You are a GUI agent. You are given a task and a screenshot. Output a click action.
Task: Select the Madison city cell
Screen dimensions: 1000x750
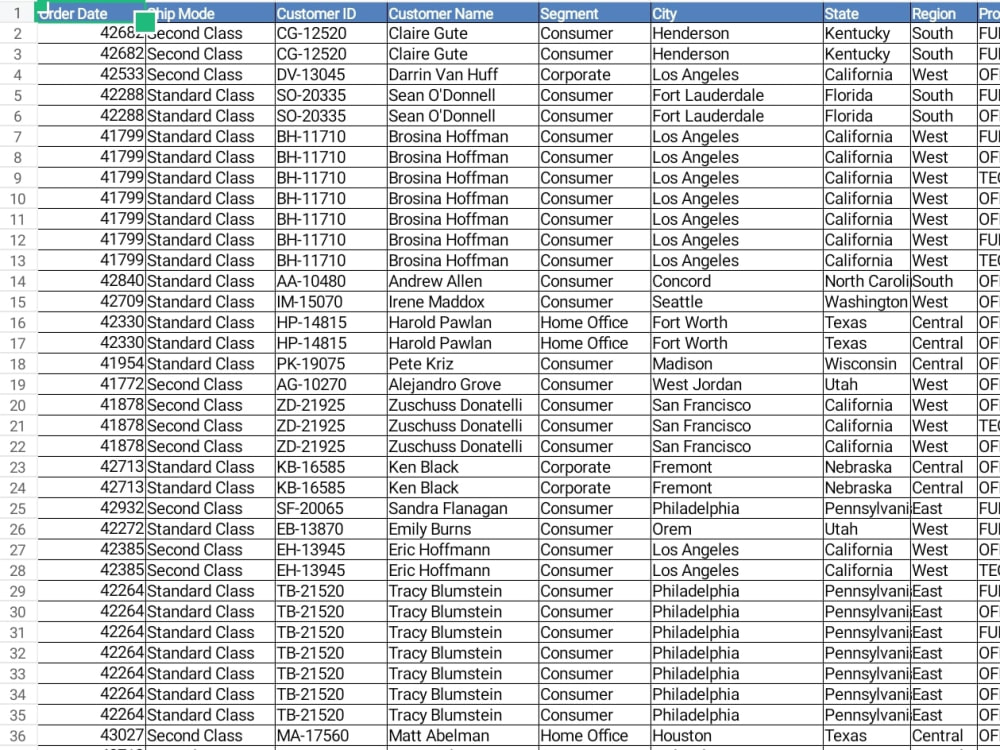(737, 364)
